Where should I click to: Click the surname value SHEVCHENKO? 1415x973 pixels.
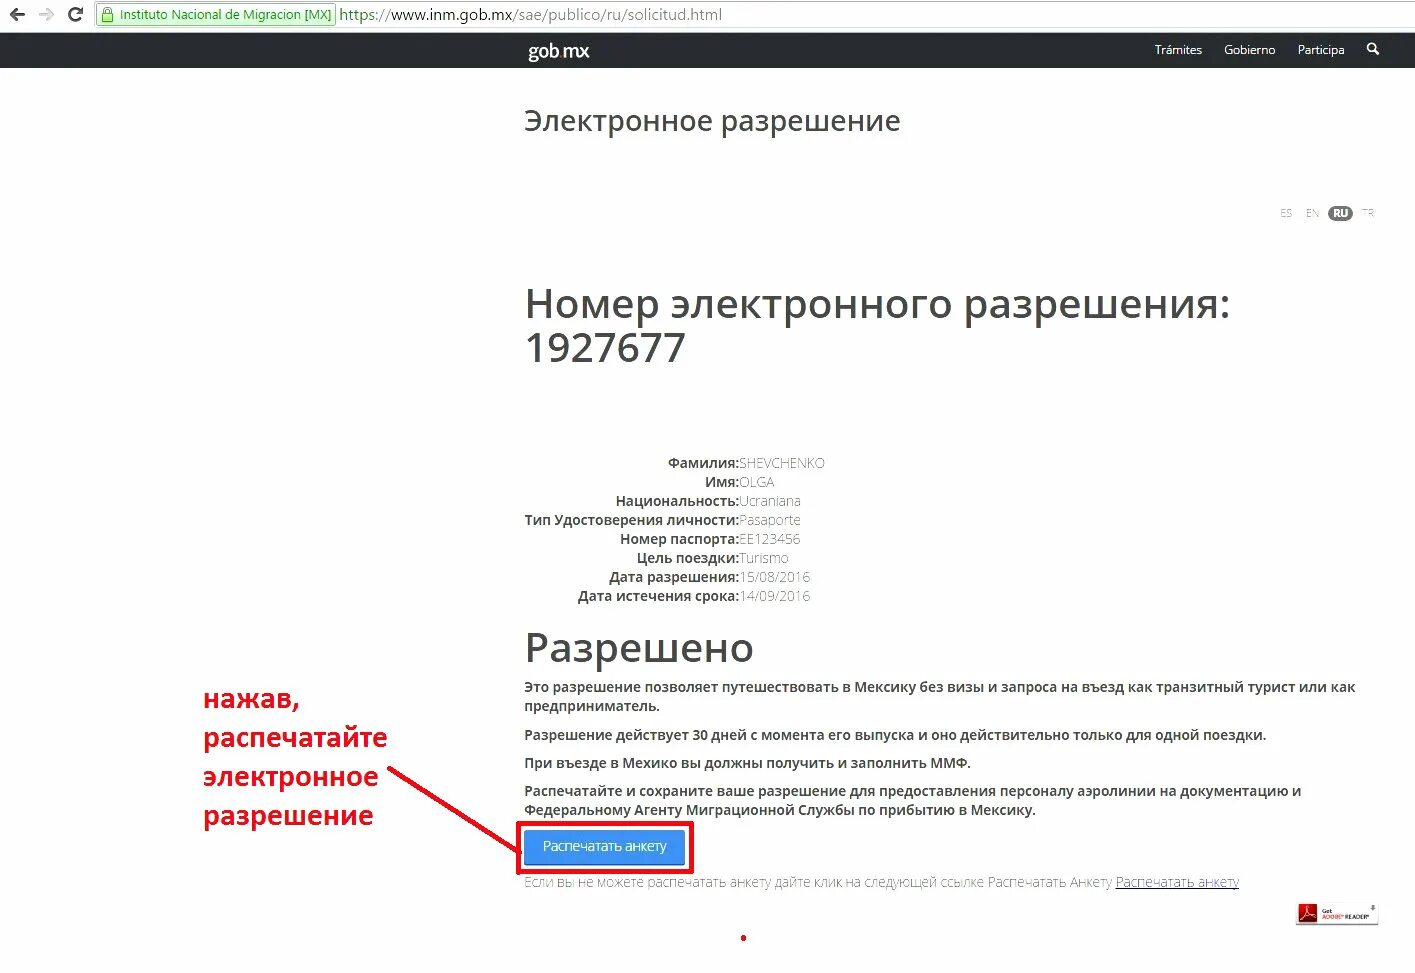tap(782, 463)
